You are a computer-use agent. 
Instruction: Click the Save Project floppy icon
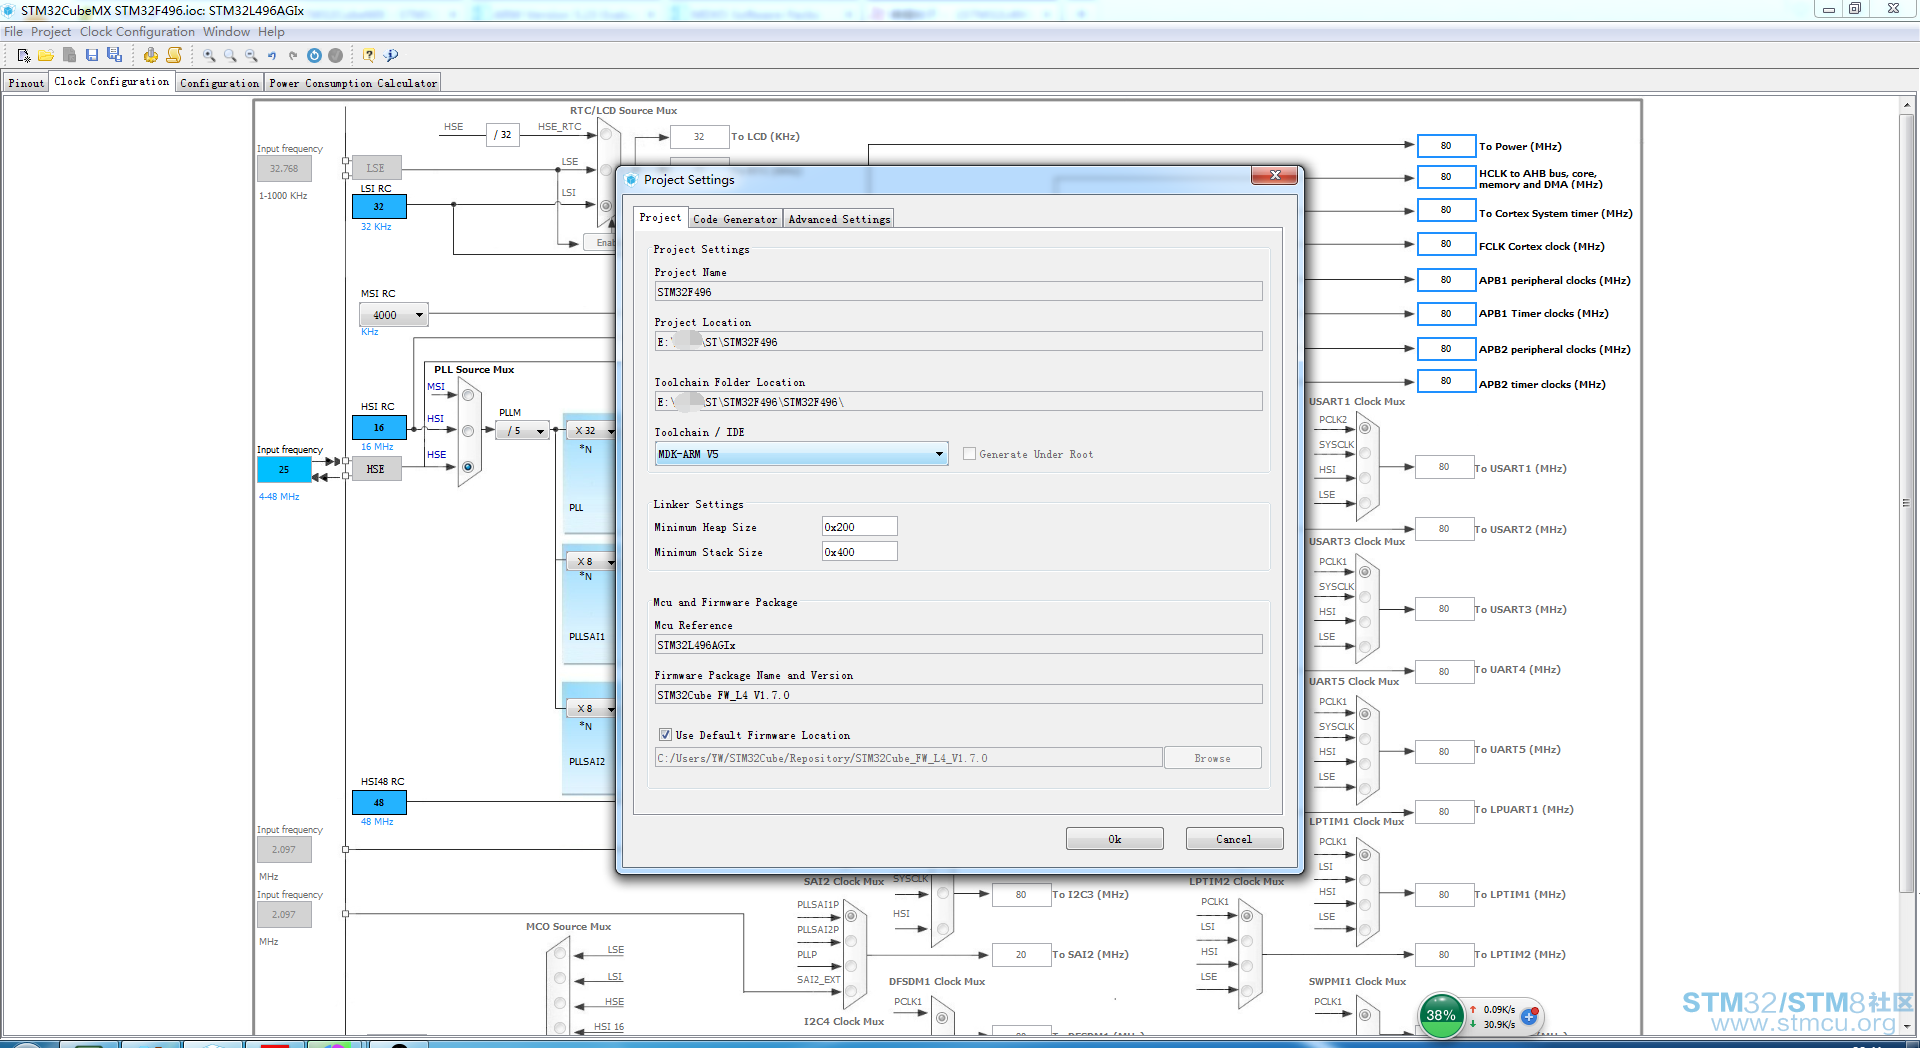(x=92, y=55)
